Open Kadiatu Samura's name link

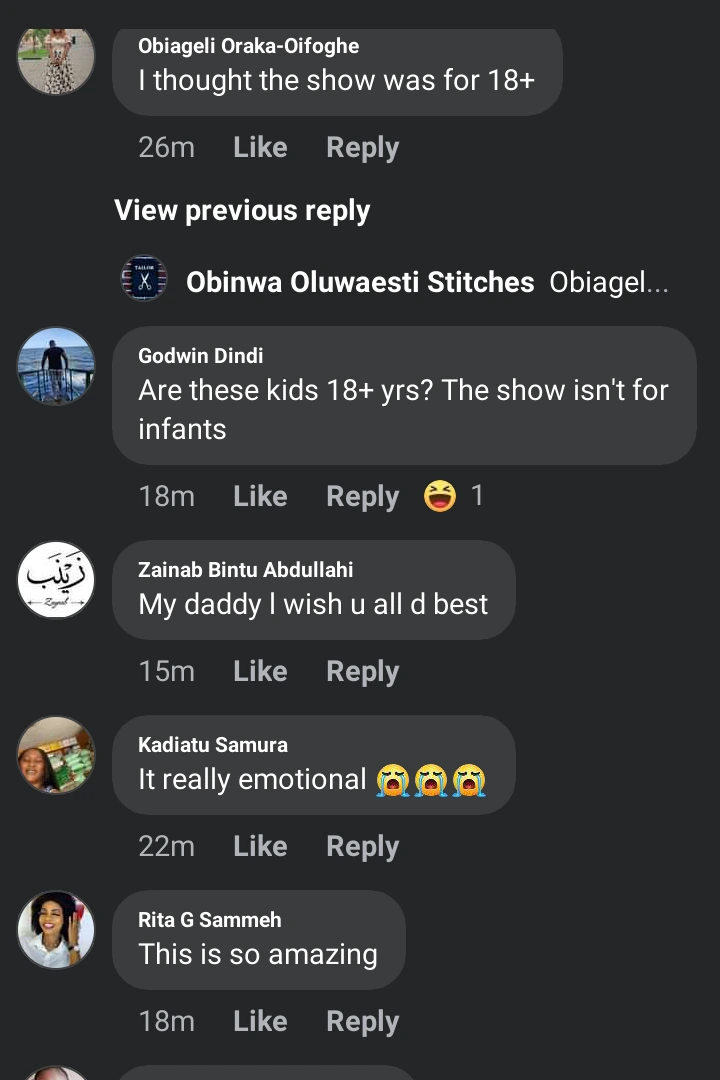click(213, 745)
